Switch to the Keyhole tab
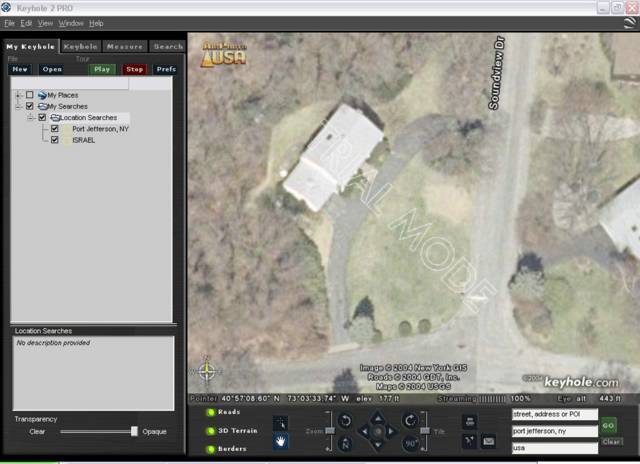 pos(81,47)
